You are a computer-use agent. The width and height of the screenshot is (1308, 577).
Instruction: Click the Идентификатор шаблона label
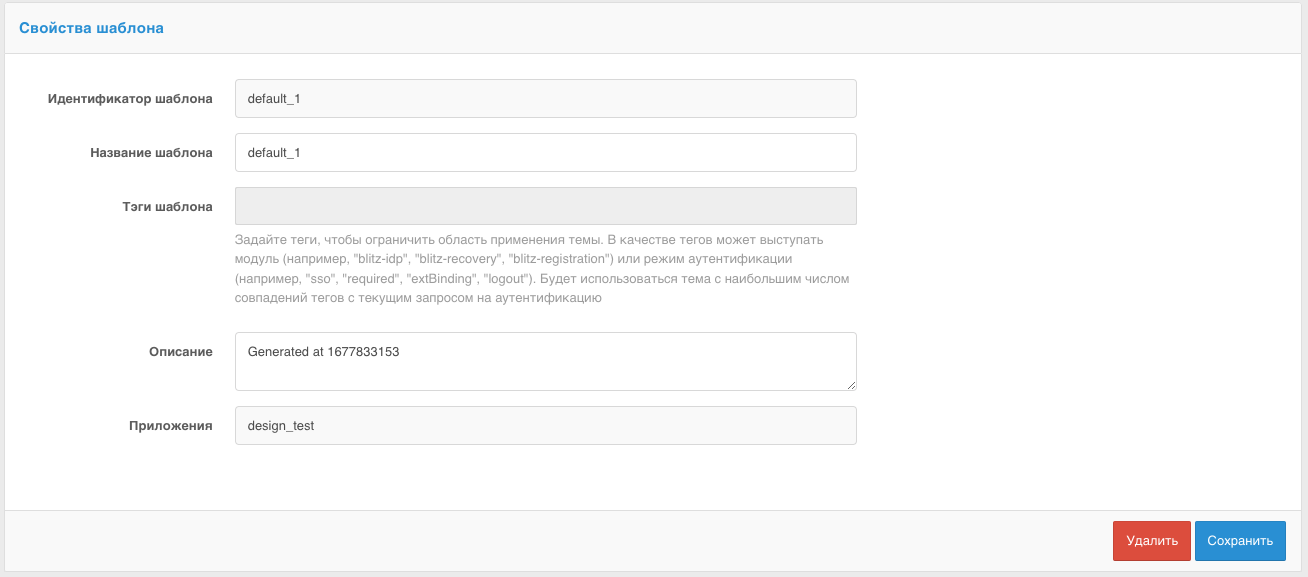[x=130, y=99]
